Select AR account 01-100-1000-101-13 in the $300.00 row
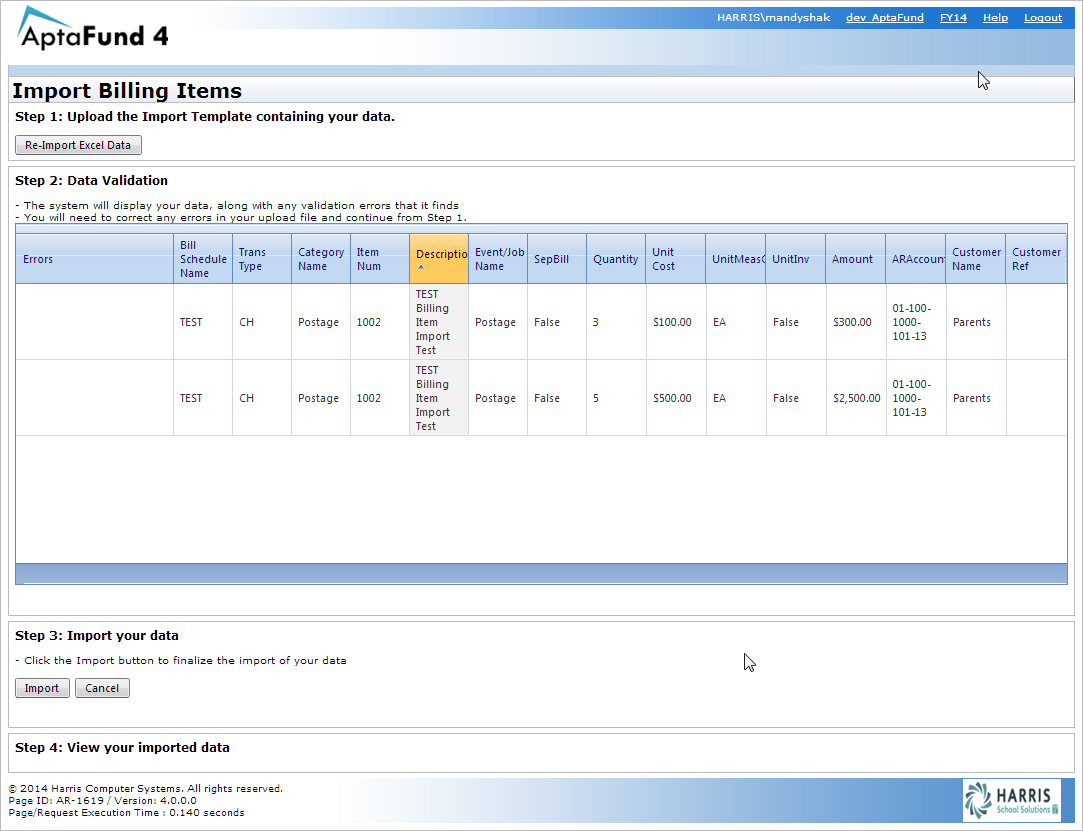1083x831 pixels. click(x=916, y=322)
